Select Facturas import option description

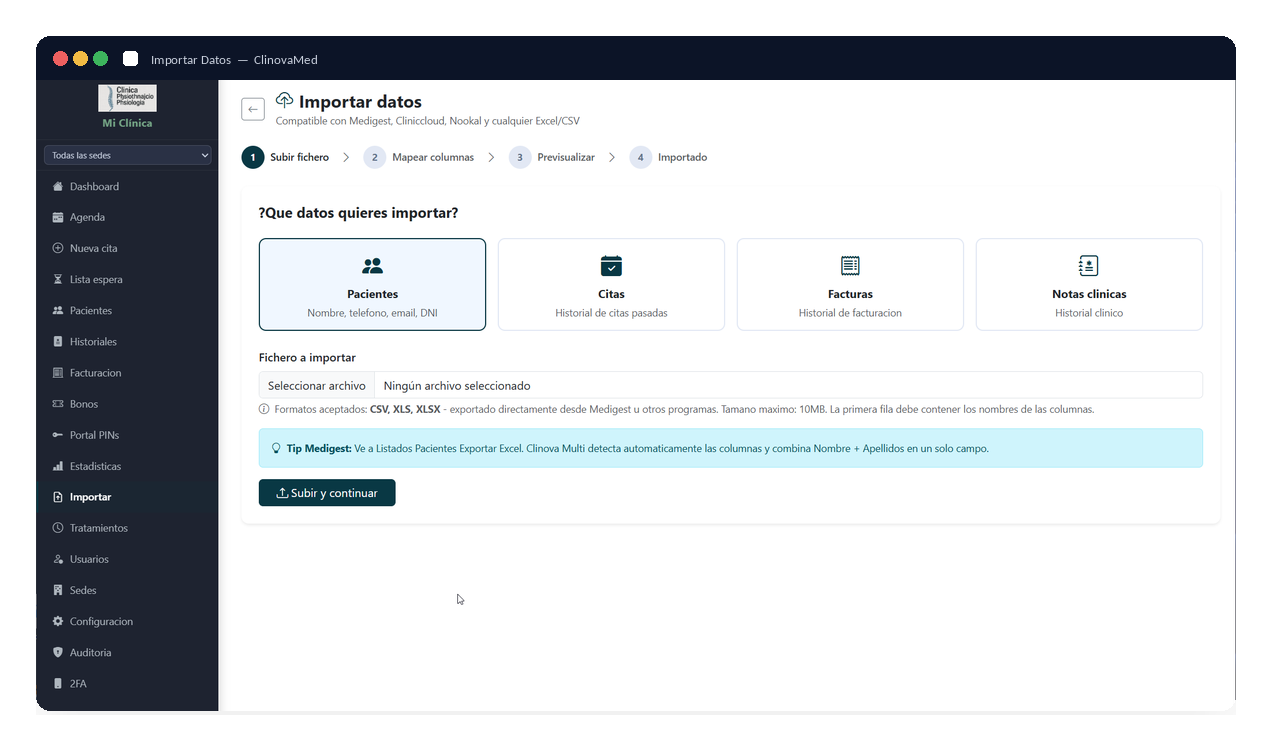[850, 313]
